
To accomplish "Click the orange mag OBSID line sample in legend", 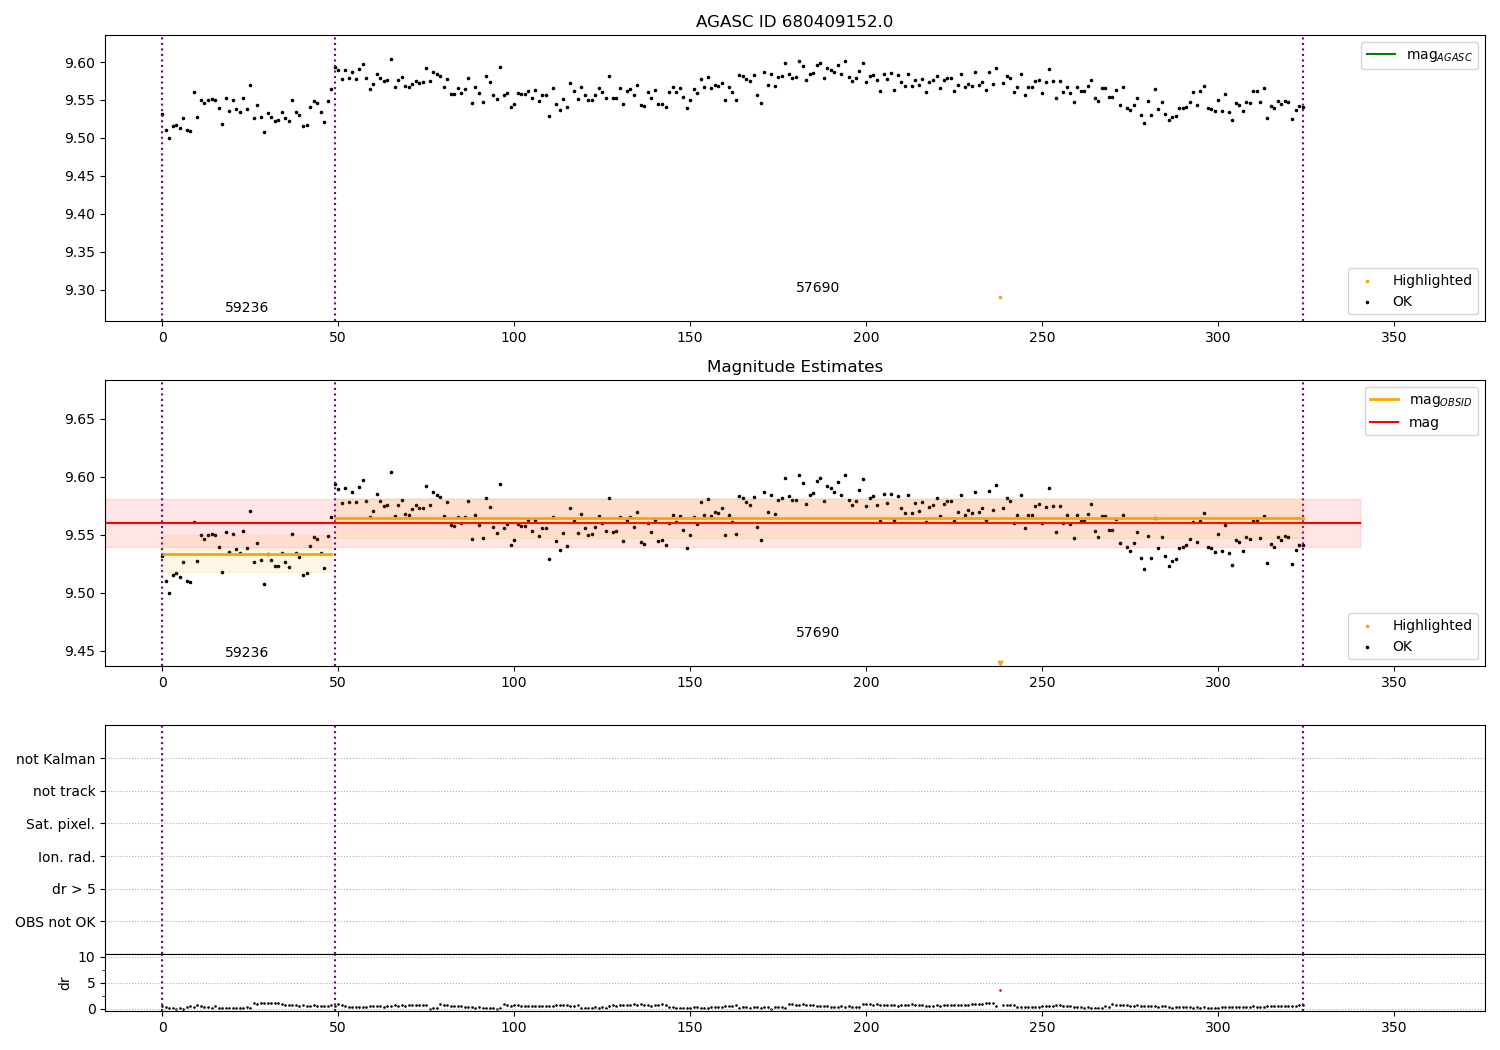I will [1384, 400].
